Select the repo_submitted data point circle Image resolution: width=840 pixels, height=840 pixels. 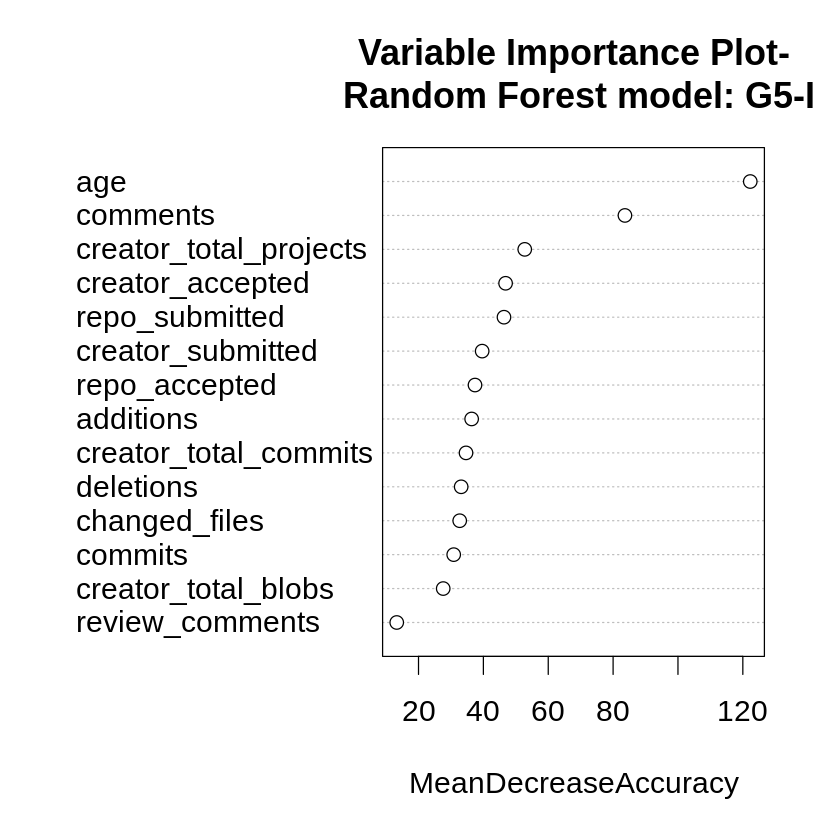(x=504, y=317)
